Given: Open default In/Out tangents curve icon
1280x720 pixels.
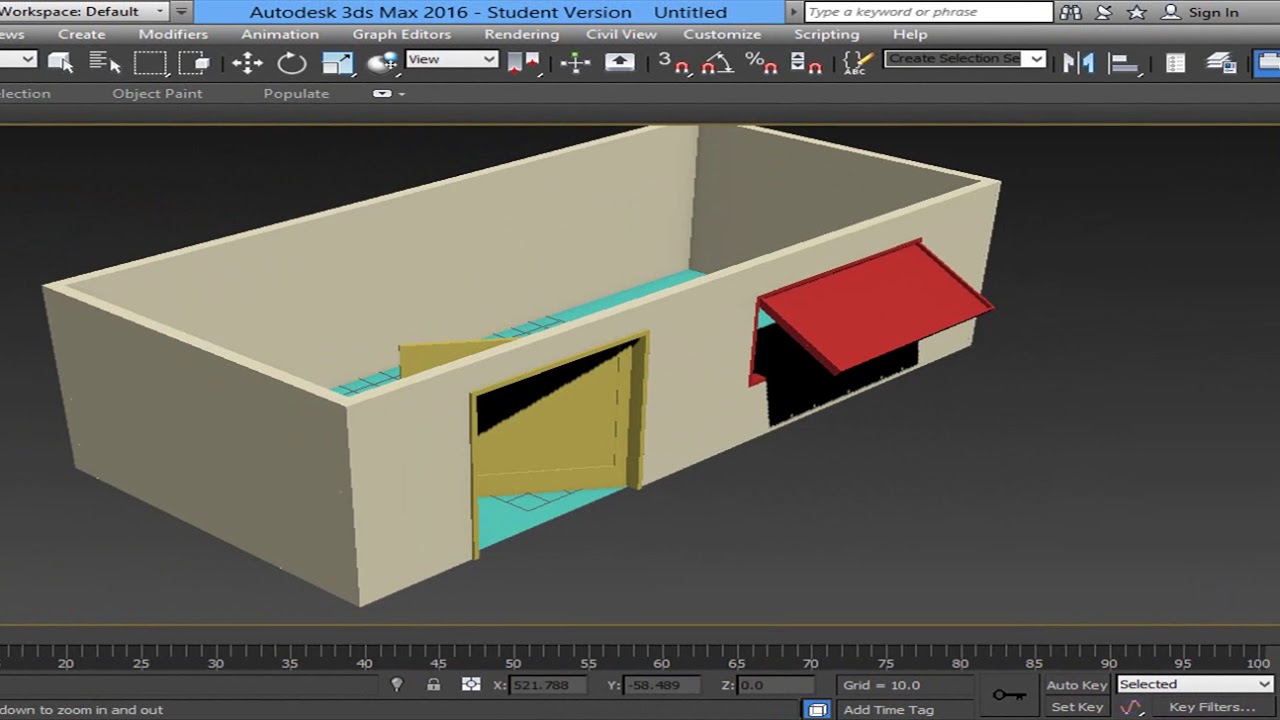Looking at the screenshot, I should pos(1131,707).
